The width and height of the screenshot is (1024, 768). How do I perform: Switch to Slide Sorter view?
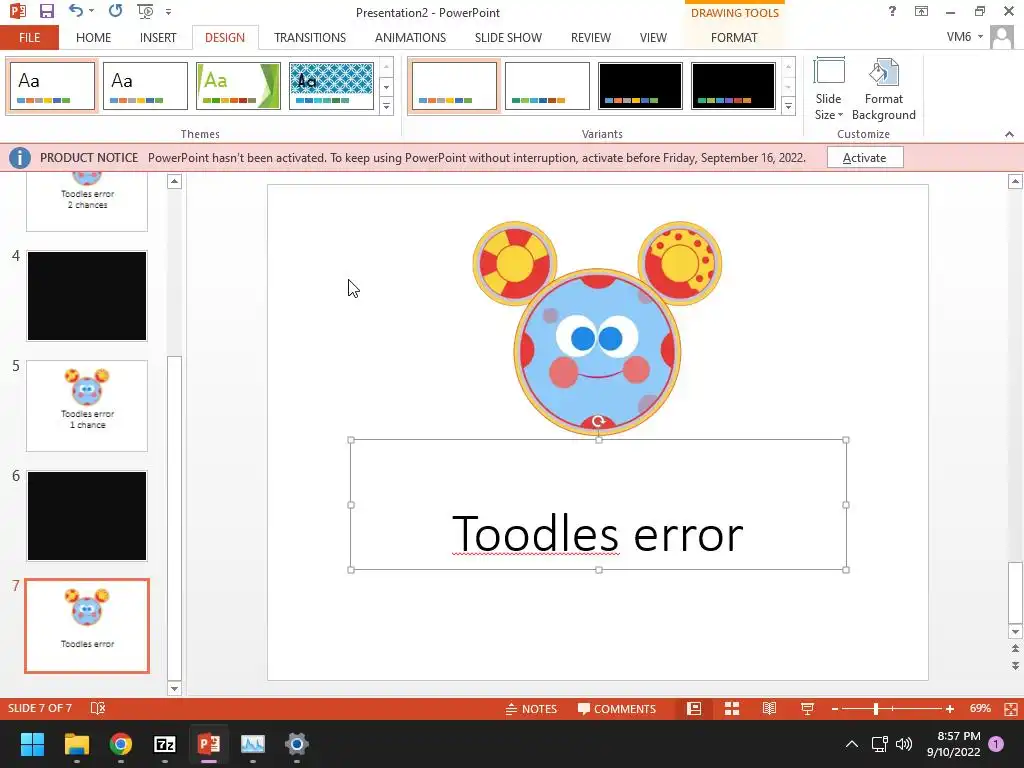[731, 709]
